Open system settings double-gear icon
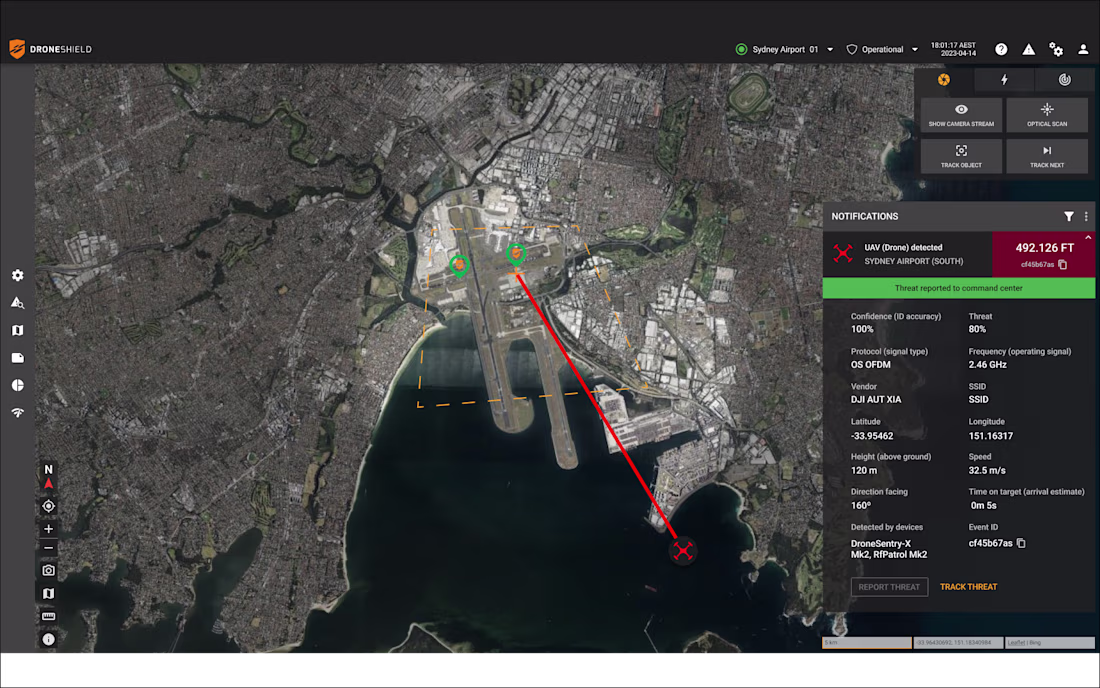The height and width of the screenshot is (688, 1100). 1056,49
